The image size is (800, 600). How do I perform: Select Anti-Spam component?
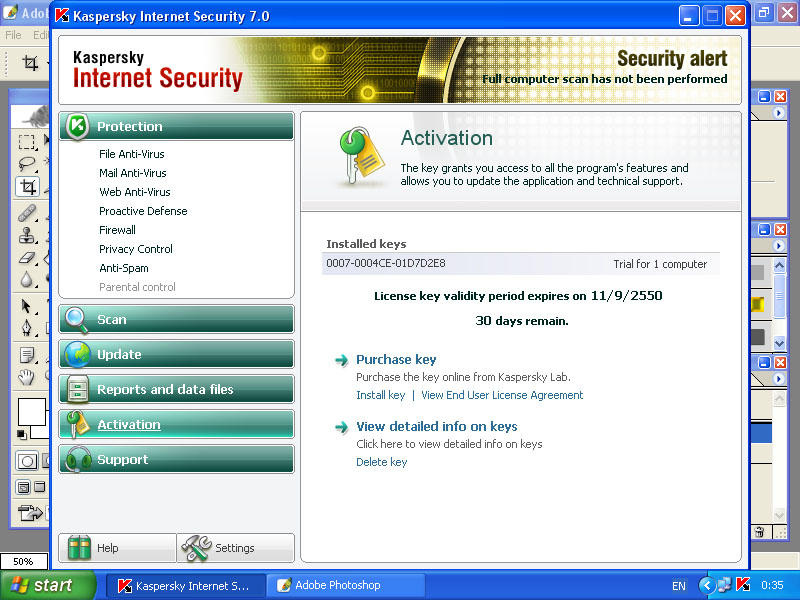(124, 268)
